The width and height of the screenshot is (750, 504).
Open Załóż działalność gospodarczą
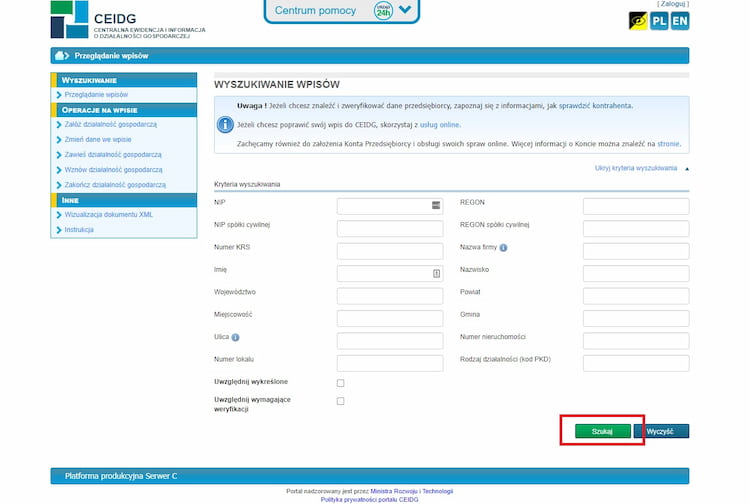[x=110, y=124]
